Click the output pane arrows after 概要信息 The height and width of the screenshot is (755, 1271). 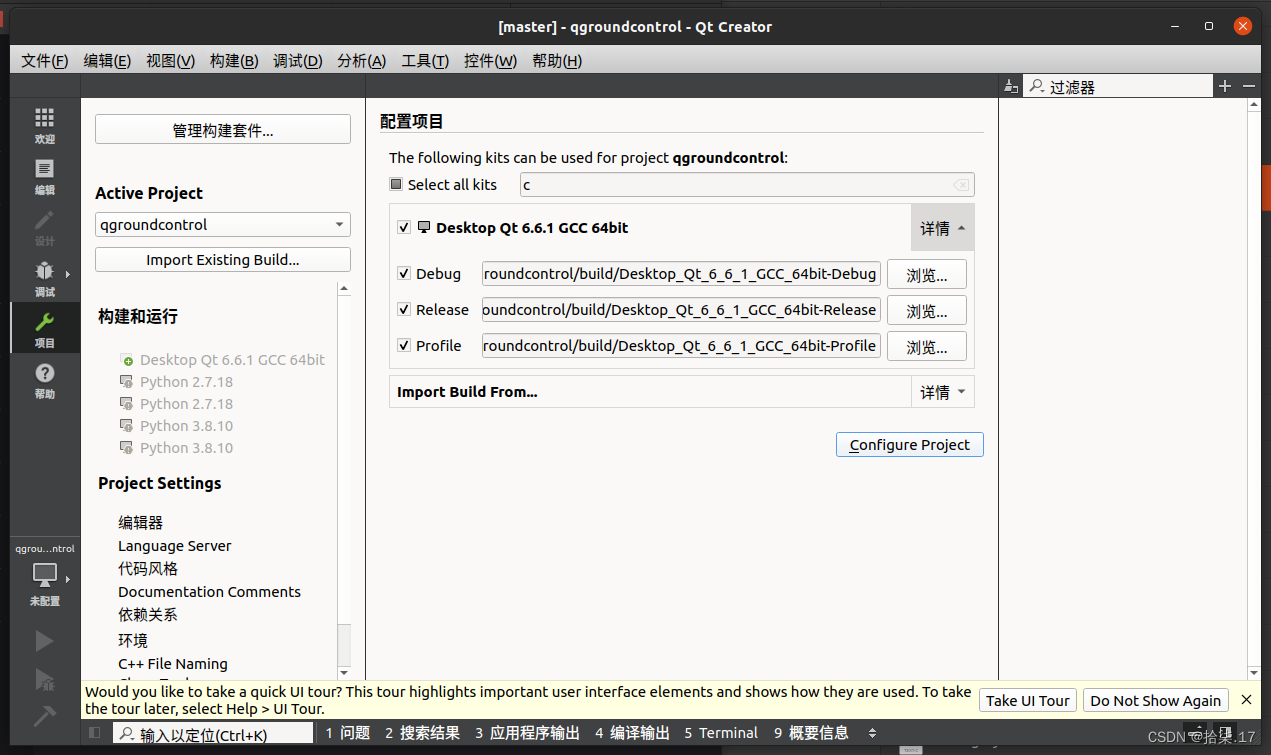872,733
